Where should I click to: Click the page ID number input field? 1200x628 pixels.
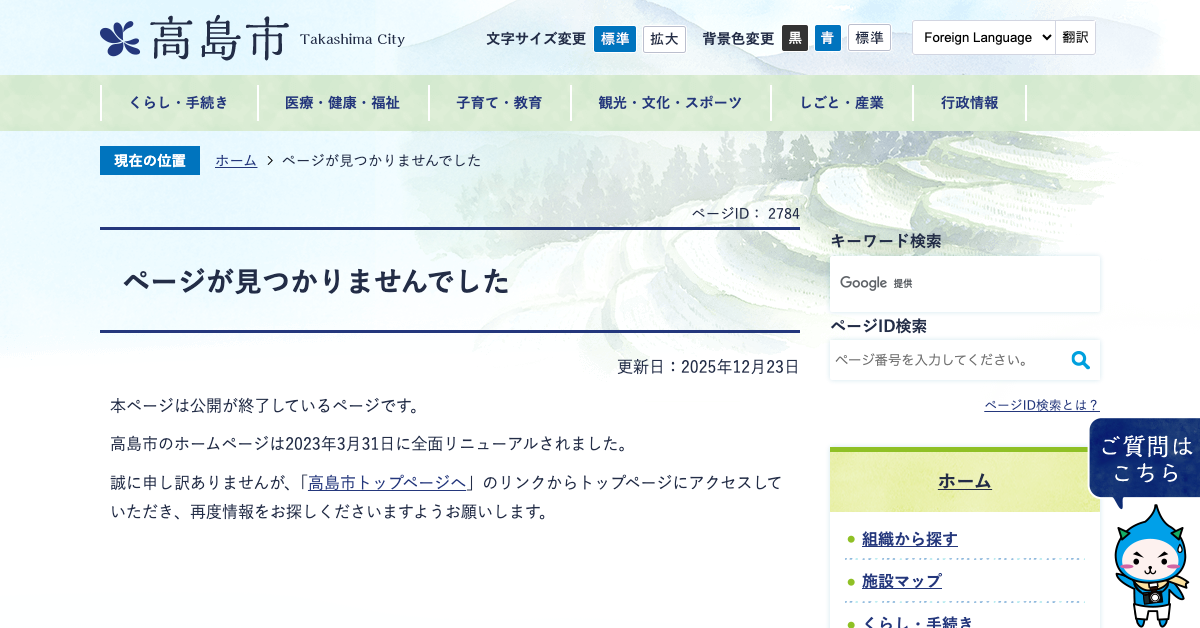(x=947, y=360)
